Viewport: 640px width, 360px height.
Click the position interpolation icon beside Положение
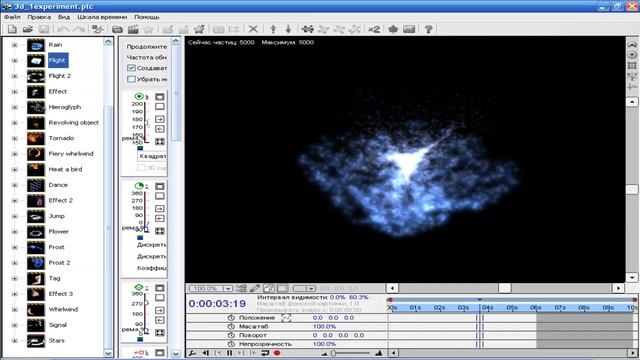coord(286,318)
